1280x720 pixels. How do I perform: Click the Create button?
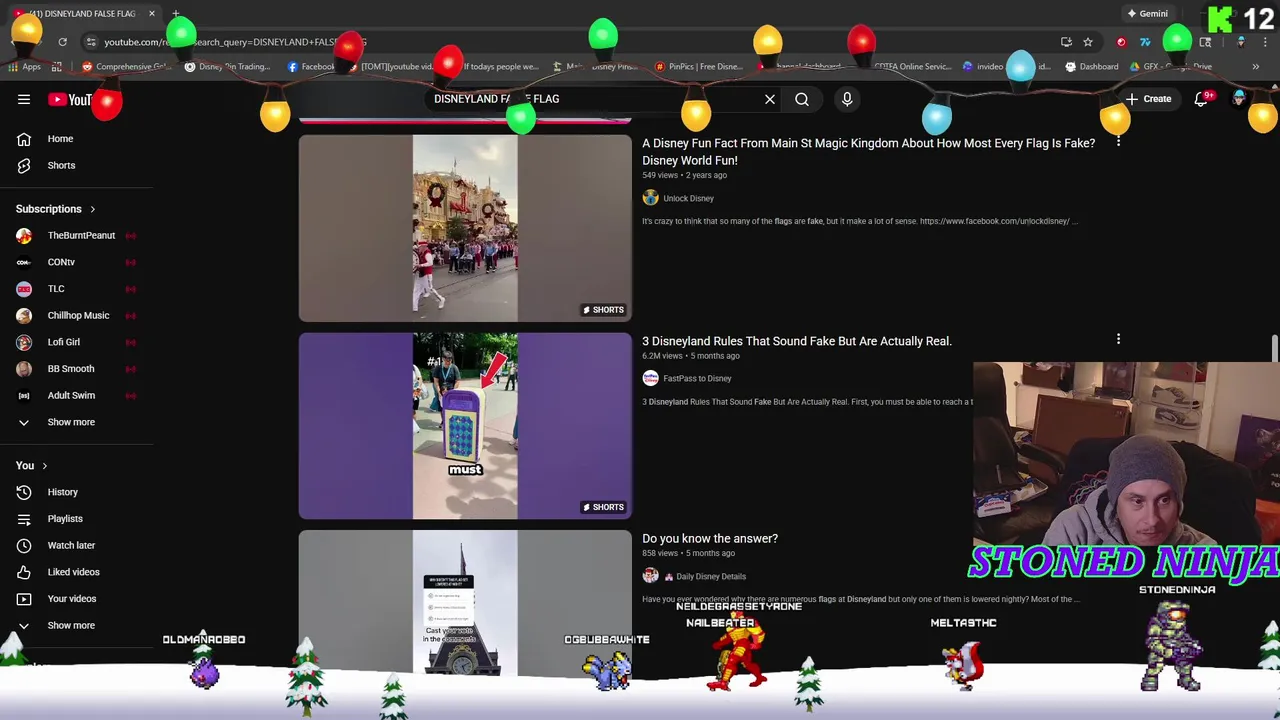coord(1147,99)
